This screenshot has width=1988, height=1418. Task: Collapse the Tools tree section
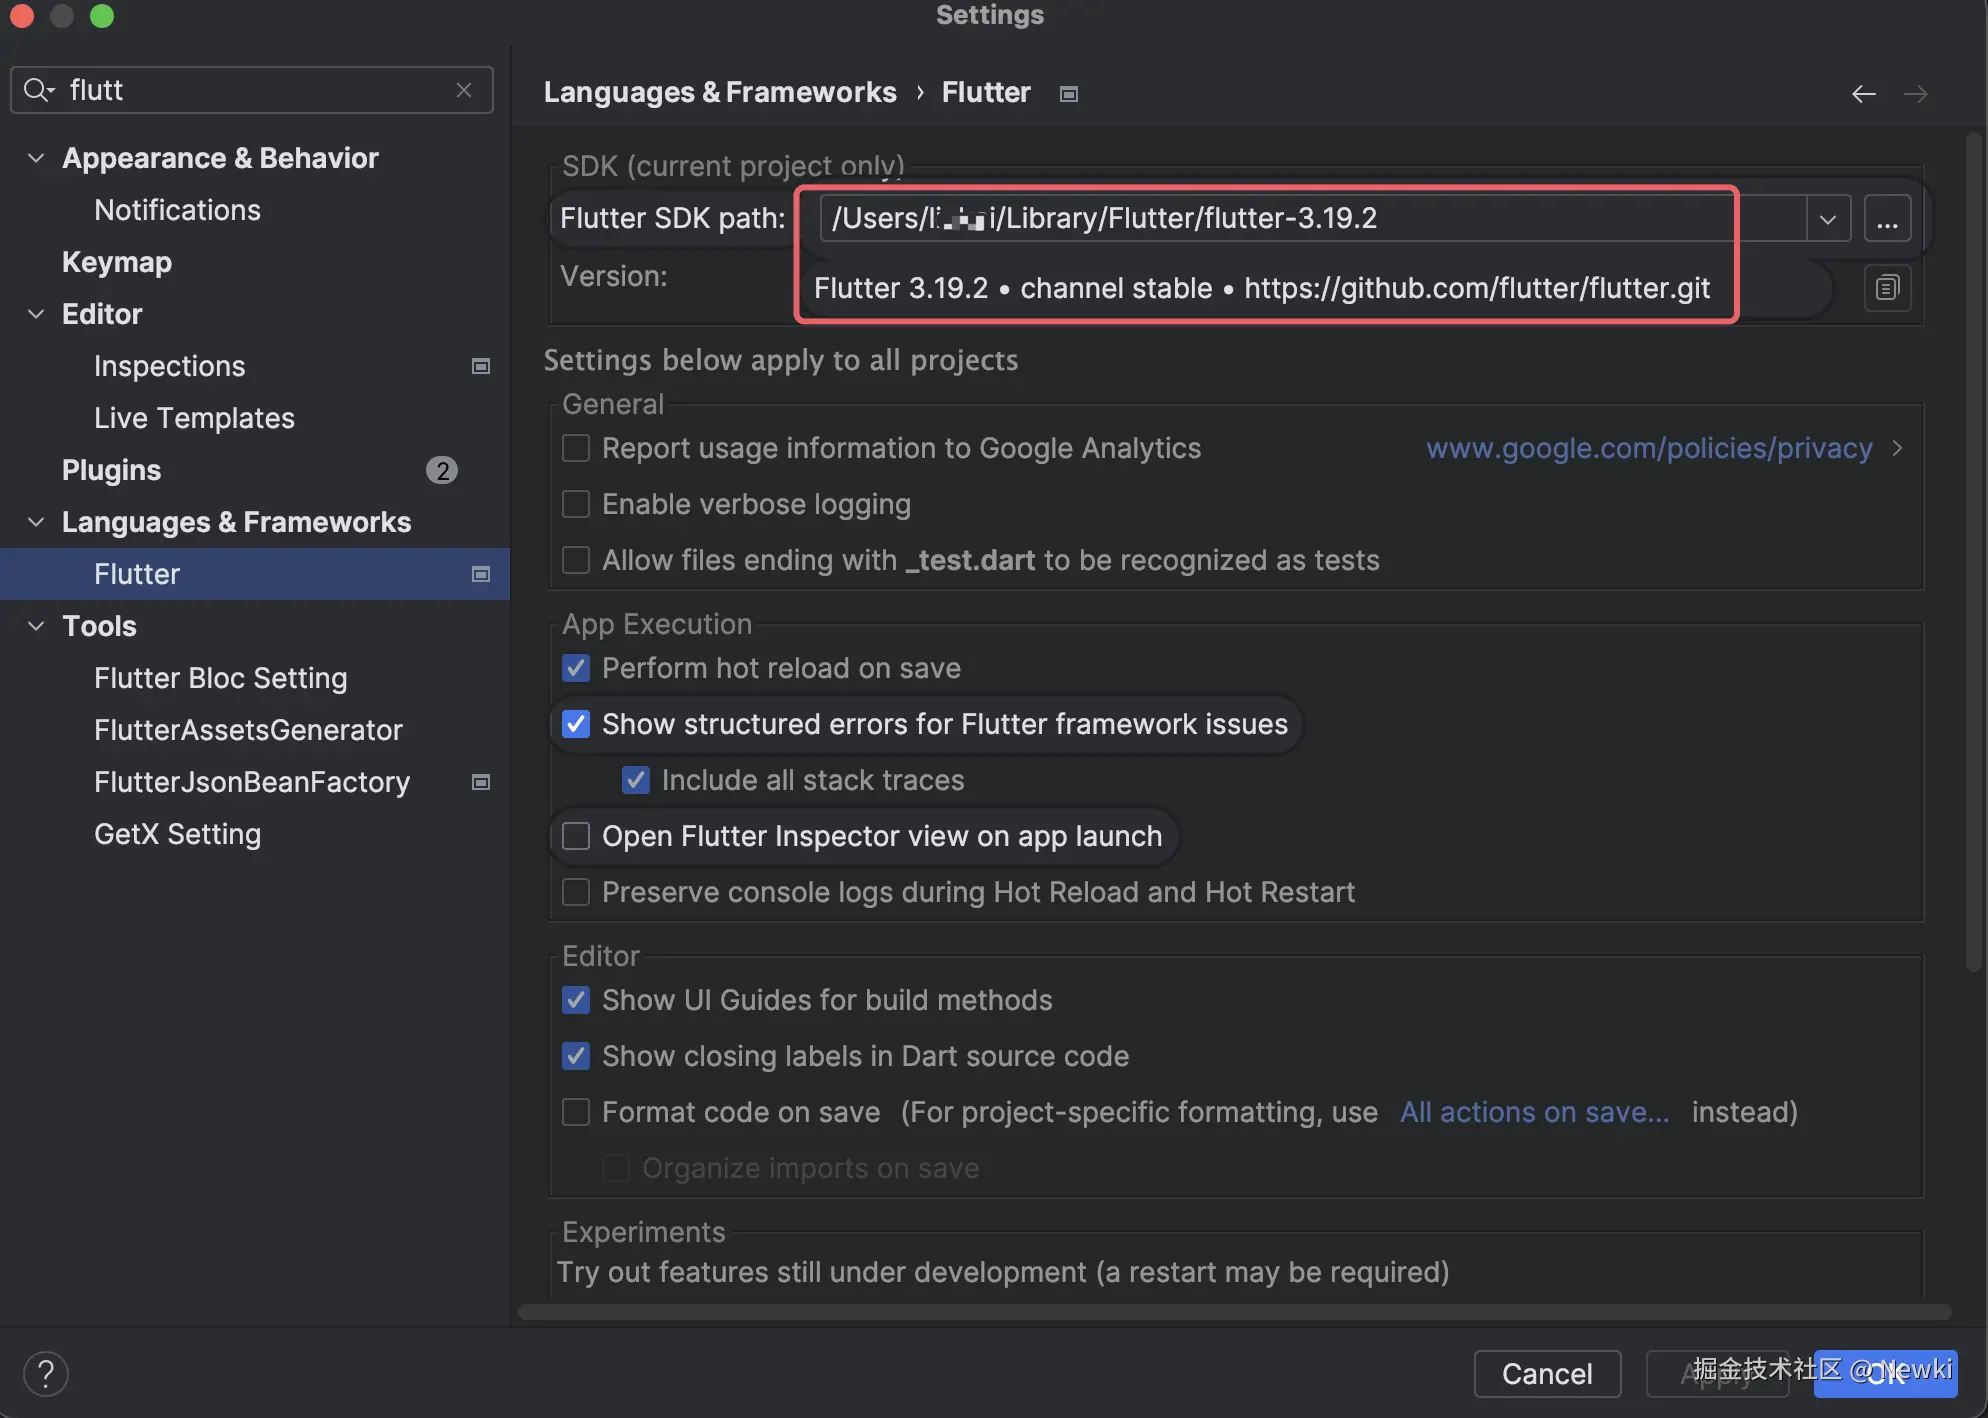[36, 626]
